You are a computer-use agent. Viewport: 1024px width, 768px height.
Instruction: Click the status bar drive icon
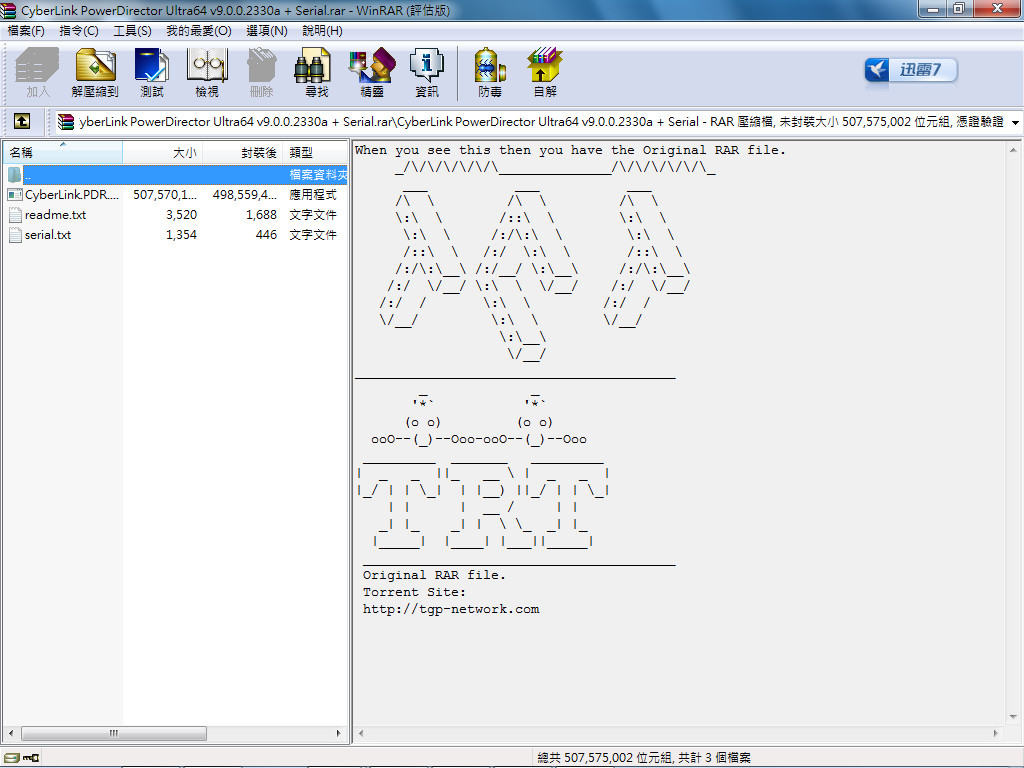click(x=10, y=758)
